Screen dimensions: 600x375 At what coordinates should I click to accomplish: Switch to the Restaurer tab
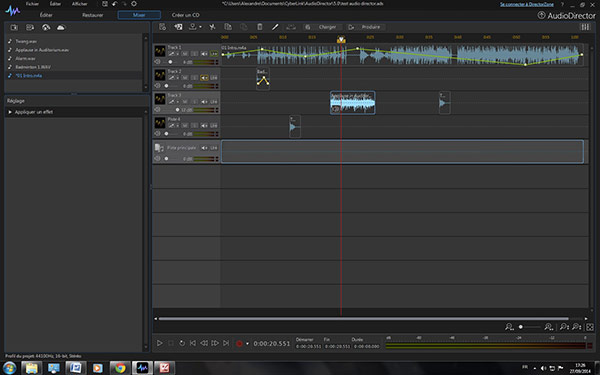coord(93,15)
